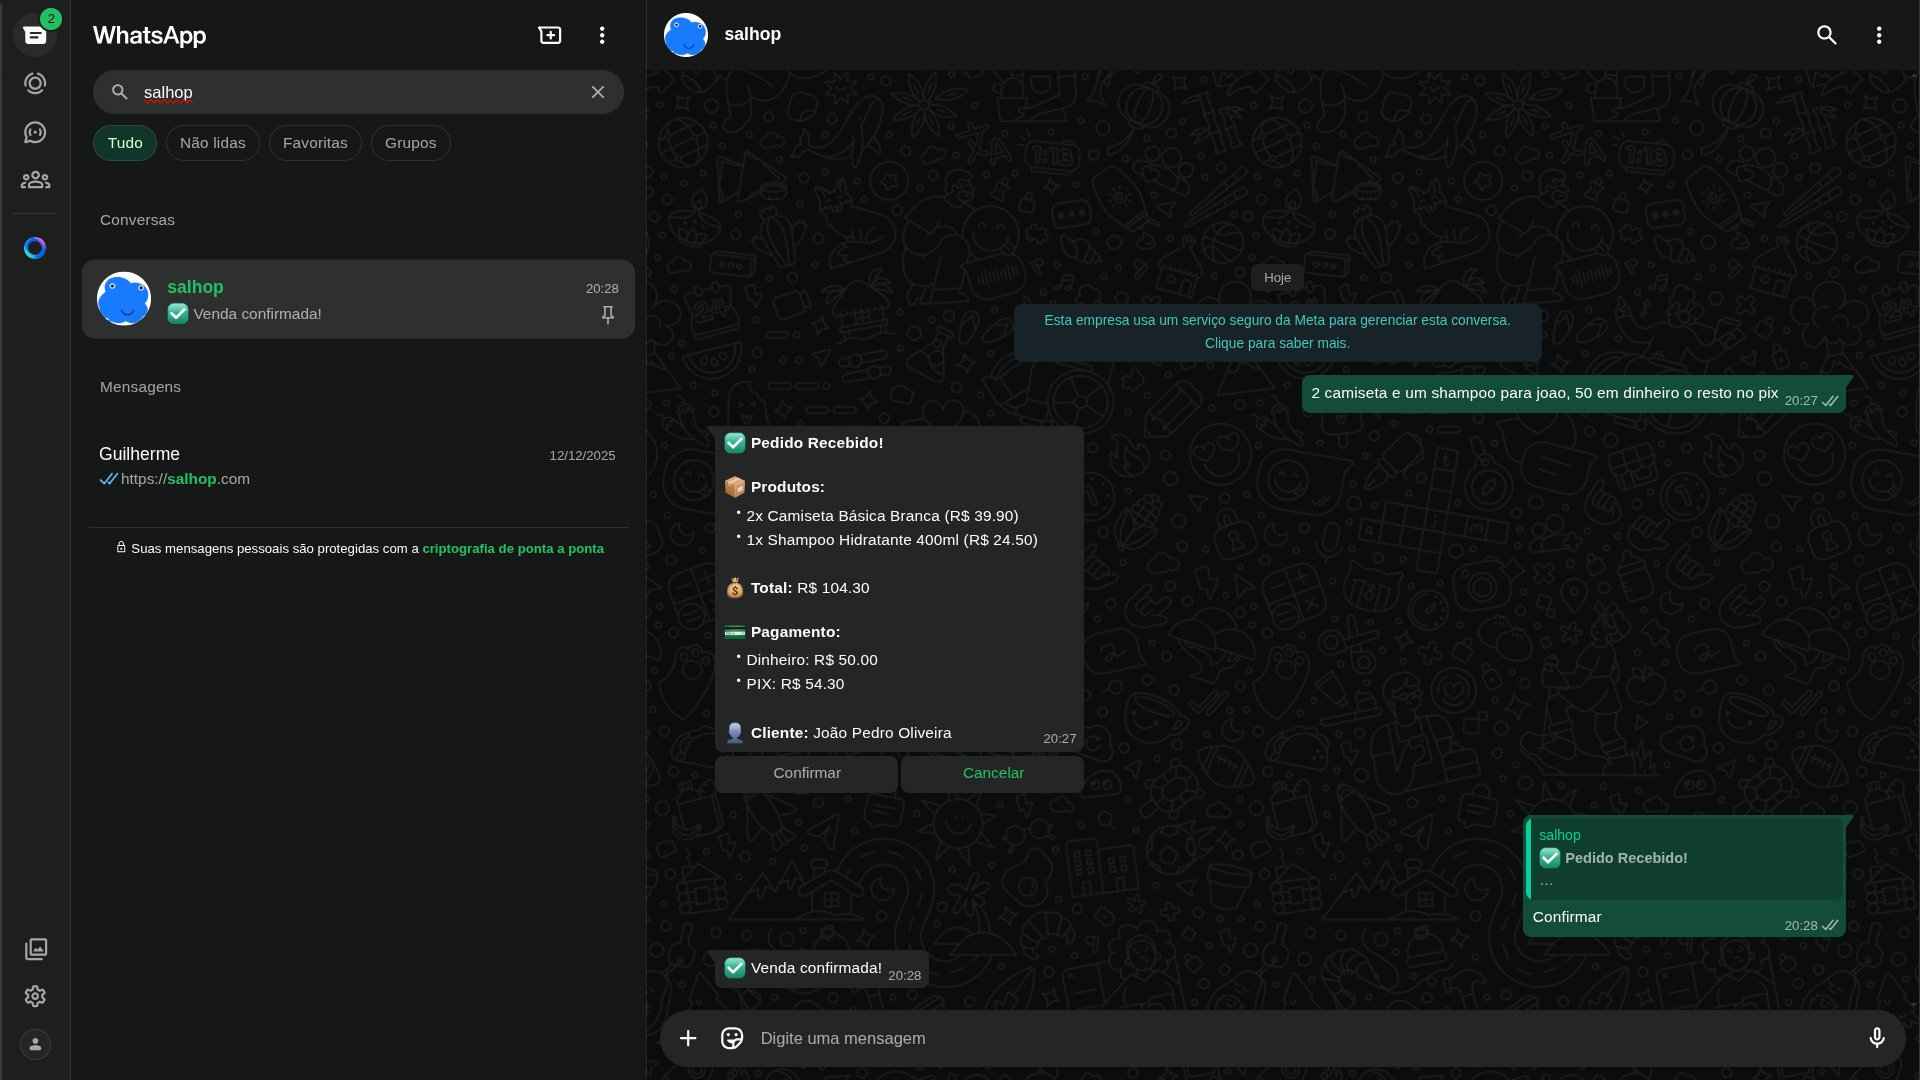Open Meta AI circle icon

pyautogui.click(x=35, y=248)
